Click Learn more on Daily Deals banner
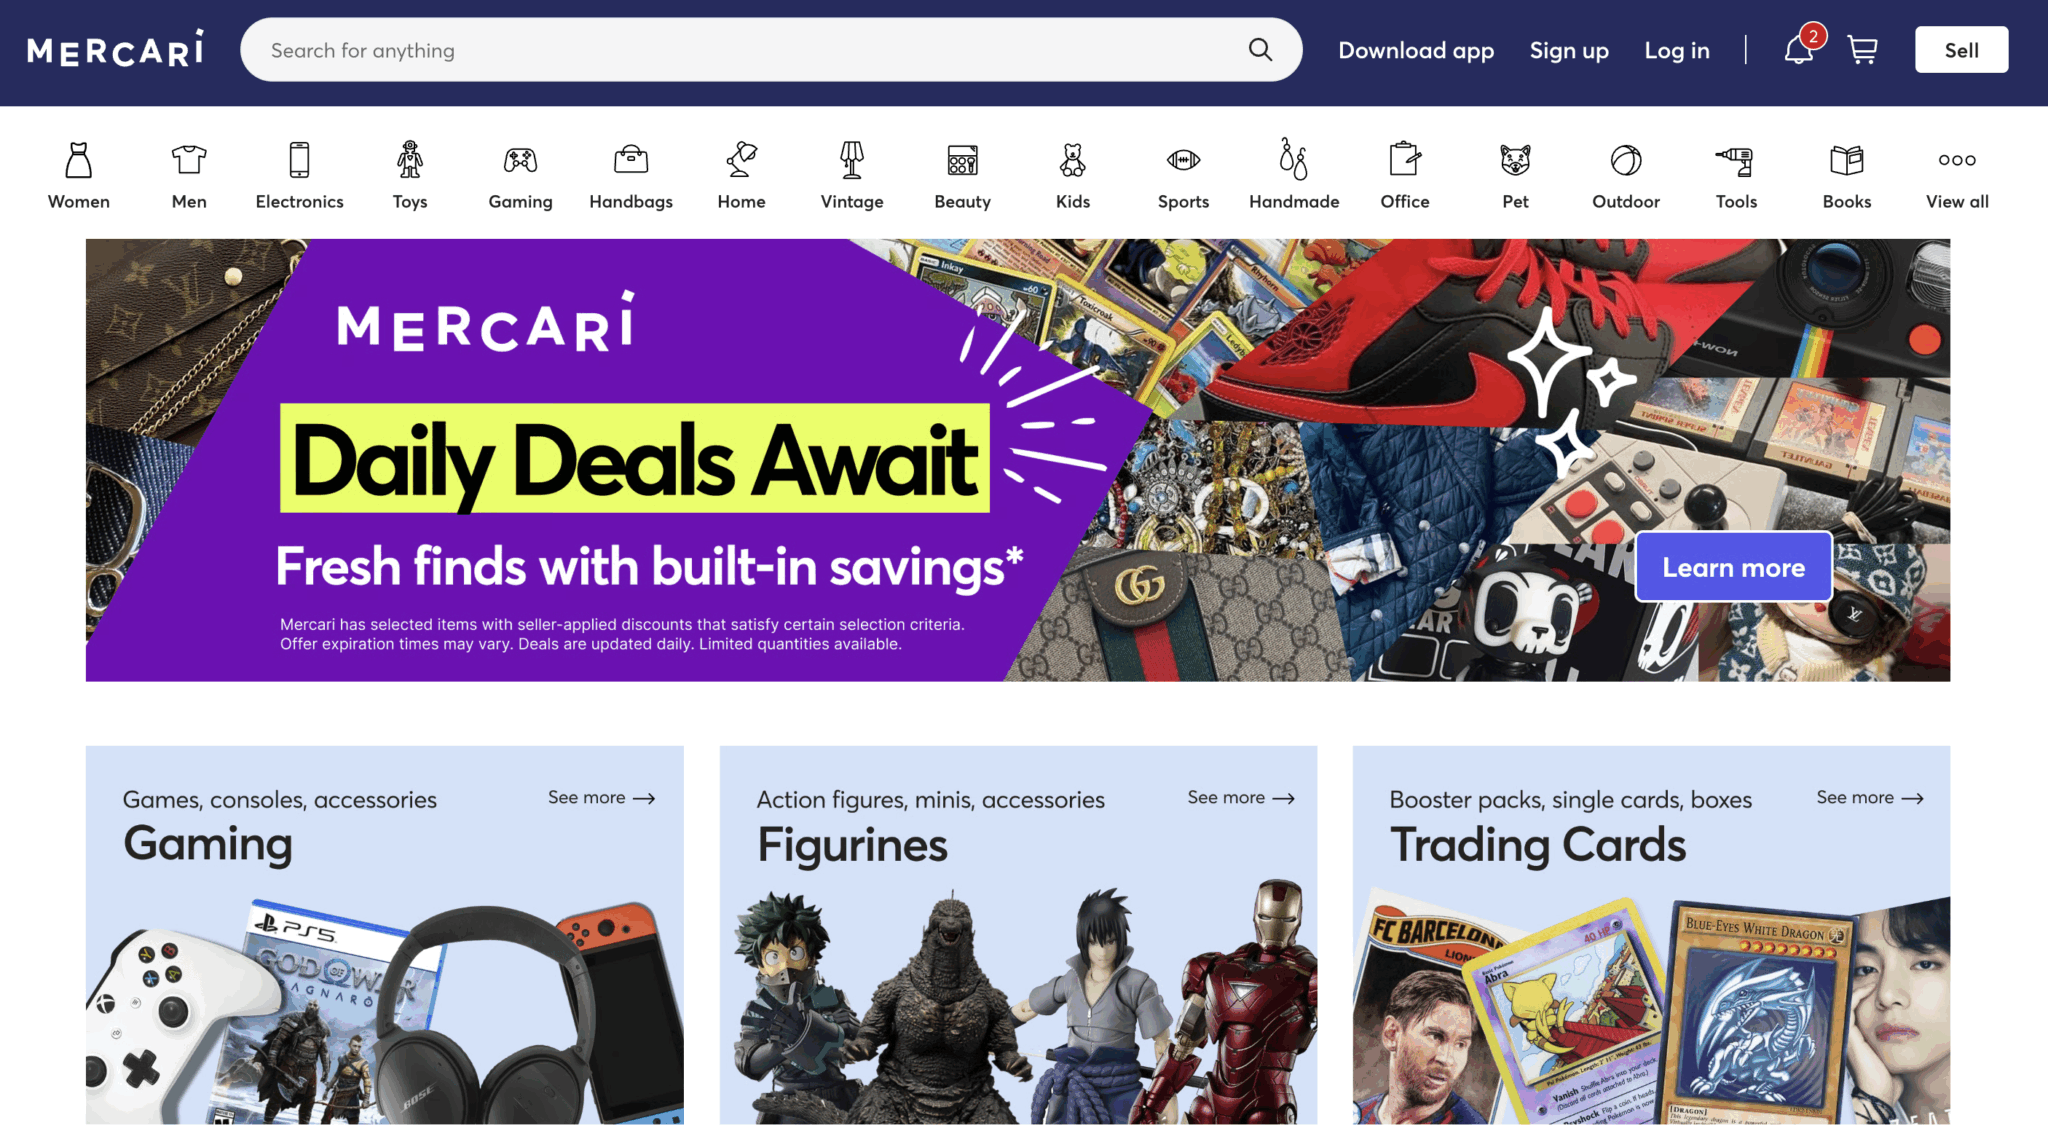Image resolution: width=2048 pixels, height=1139 pixels. (1734, 567)
